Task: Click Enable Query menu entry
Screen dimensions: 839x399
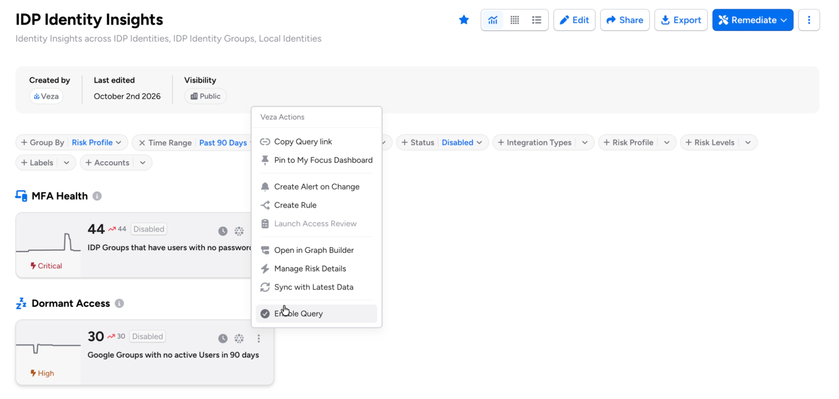Action: click(317, 313)
